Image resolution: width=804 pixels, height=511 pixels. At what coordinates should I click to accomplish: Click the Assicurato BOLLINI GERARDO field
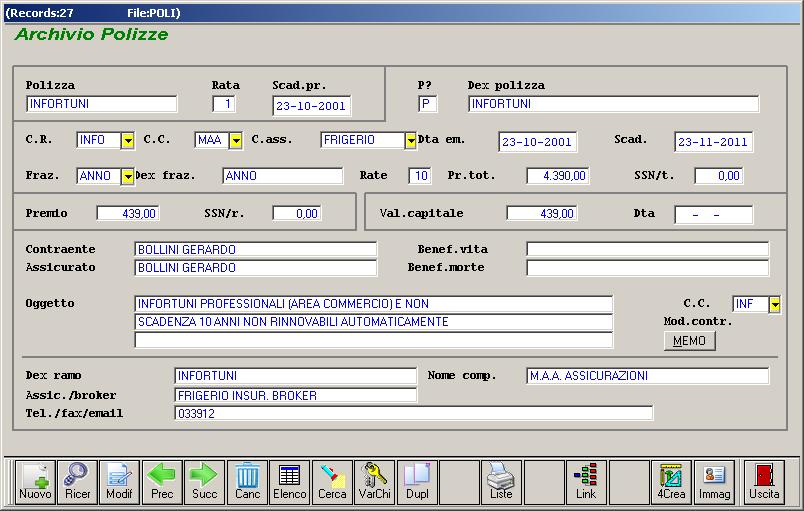click(255, 268)
